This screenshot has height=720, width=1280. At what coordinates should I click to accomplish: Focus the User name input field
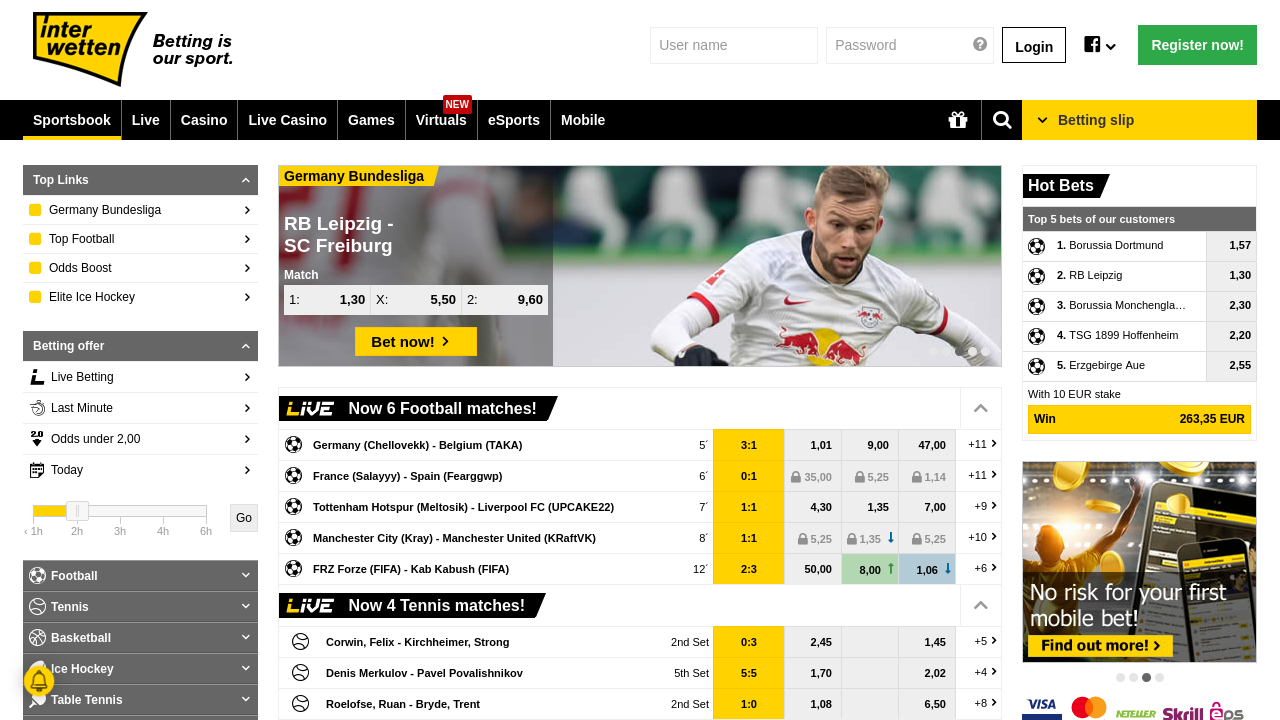click(x=734, y=45)
